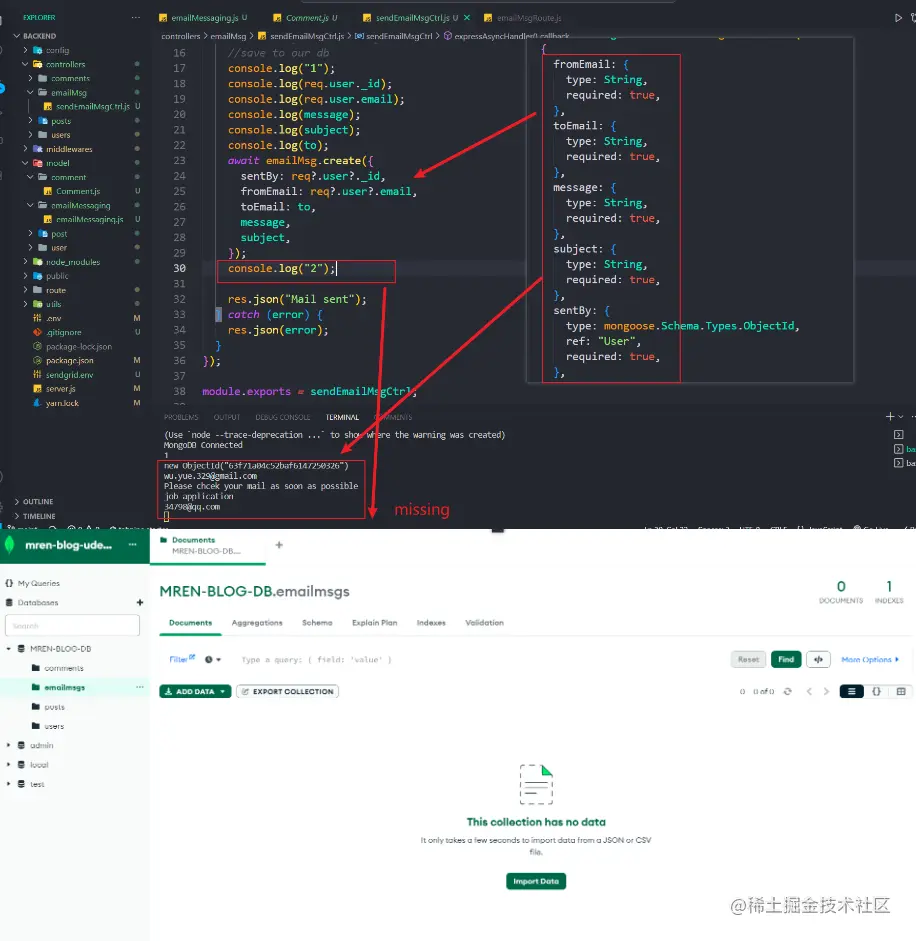Viewport: 916px width, 941px height.
Task: Open the OUTPUT panel tab
Action: tap(227, 417)
